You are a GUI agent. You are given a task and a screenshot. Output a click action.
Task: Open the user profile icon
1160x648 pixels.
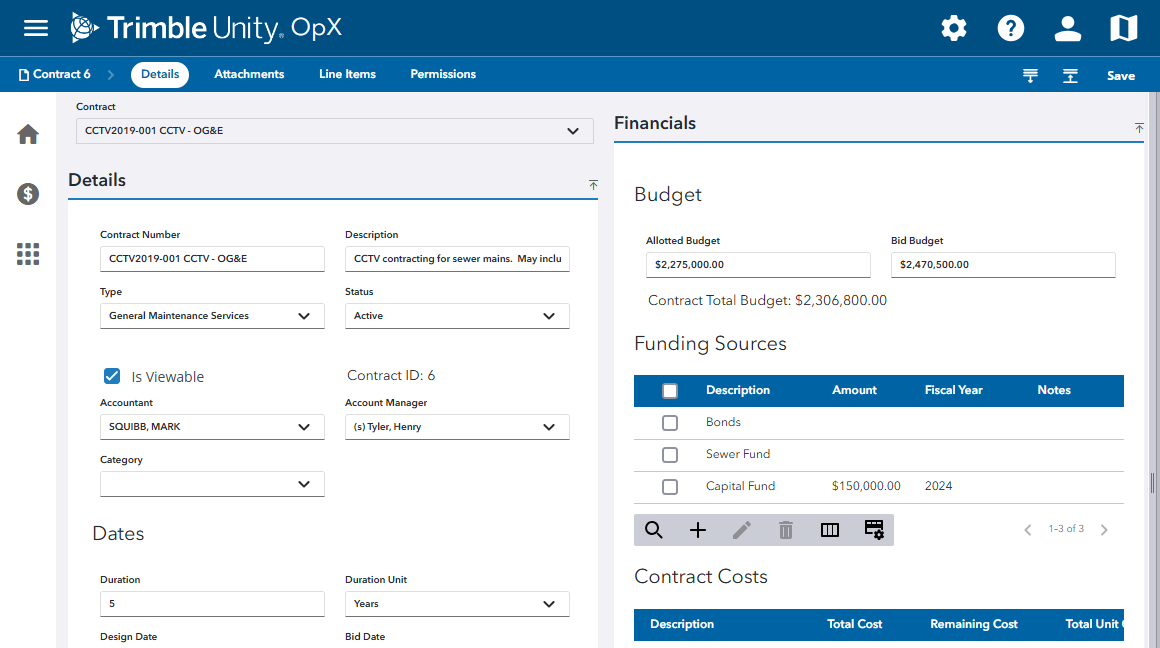pyautogui.click(x=1068, y=28)
